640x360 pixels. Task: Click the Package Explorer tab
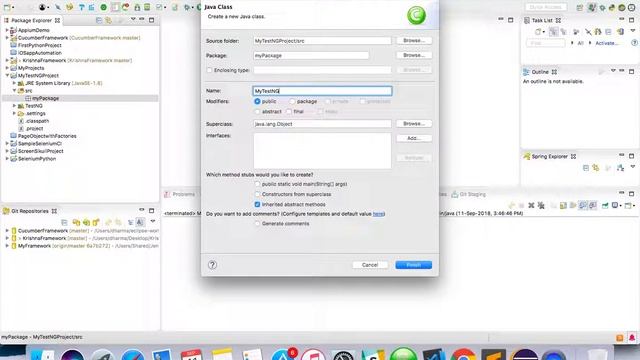(x=31, y=20)
